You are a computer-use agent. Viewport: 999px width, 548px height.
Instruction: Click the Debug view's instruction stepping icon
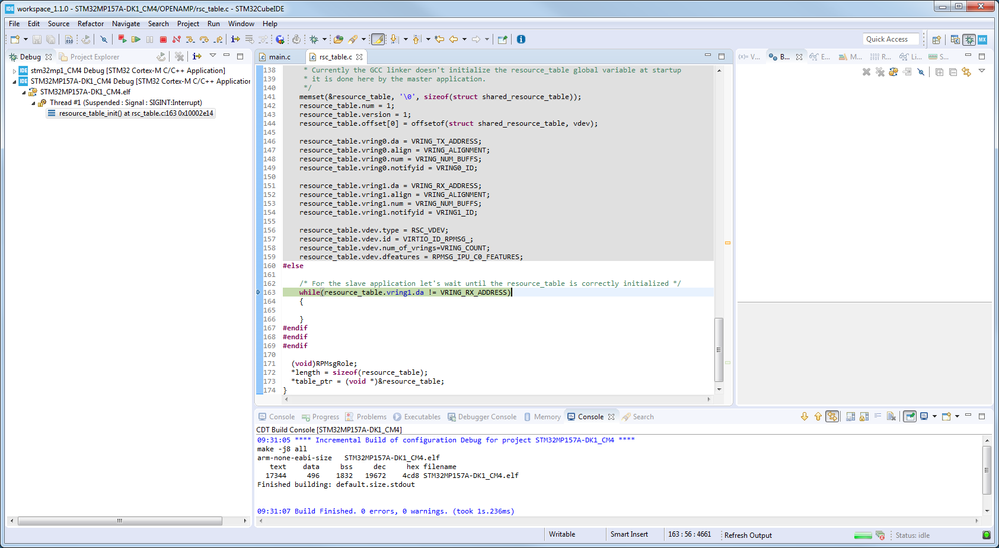(x=197, y=56)
